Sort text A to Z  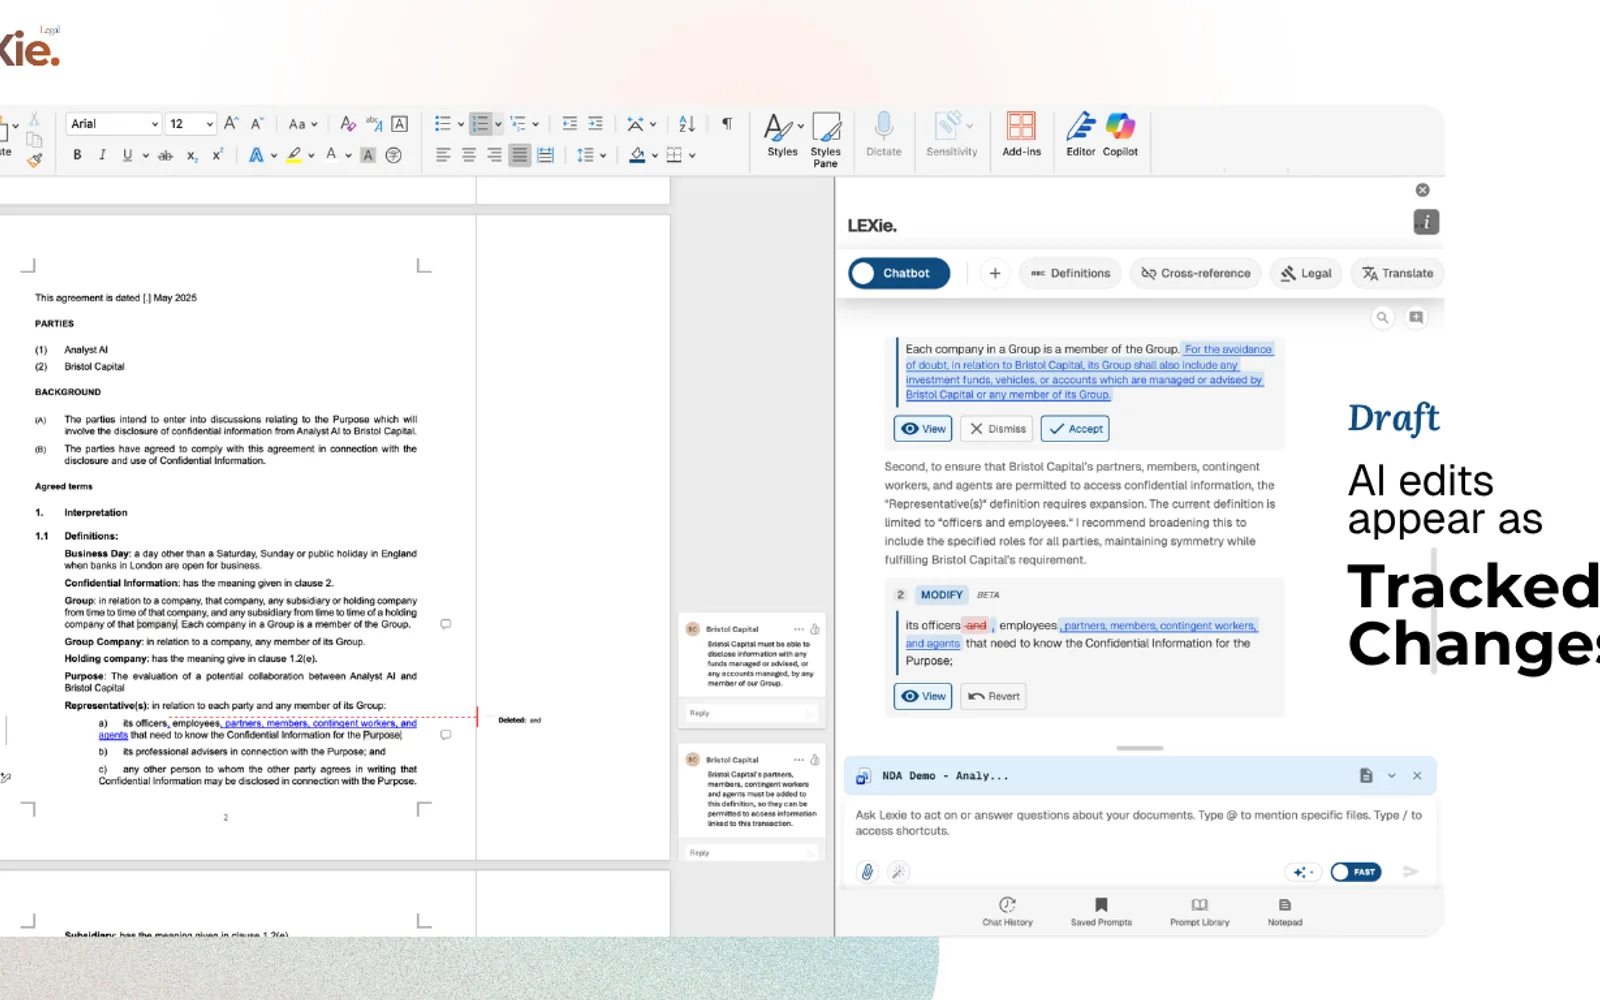(x=686, y=124)
